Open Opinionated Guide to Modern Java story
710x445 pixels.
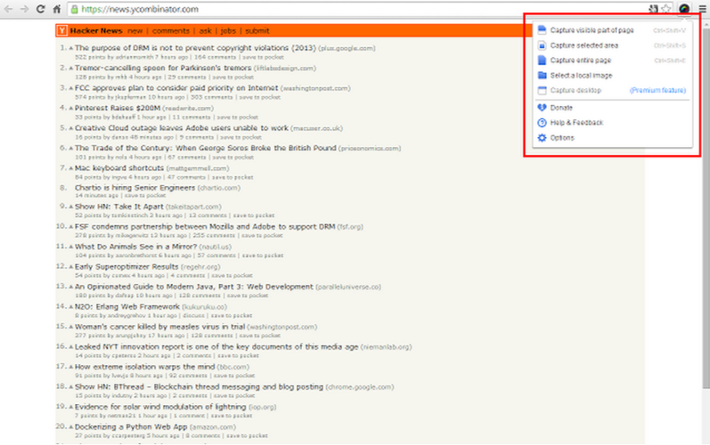tap(194, 287)
